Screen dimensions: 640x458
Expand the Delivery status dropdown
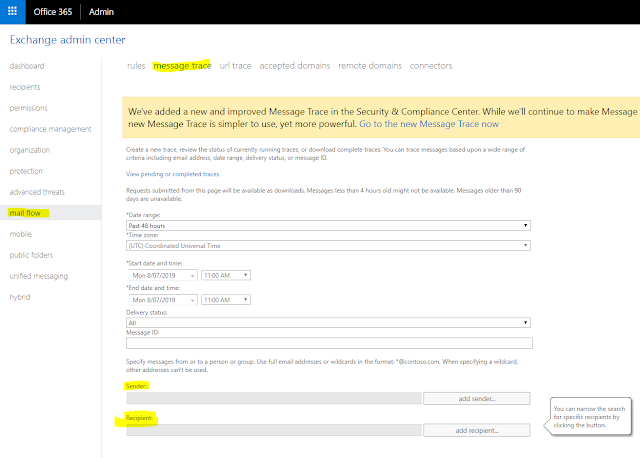point(328,322)
